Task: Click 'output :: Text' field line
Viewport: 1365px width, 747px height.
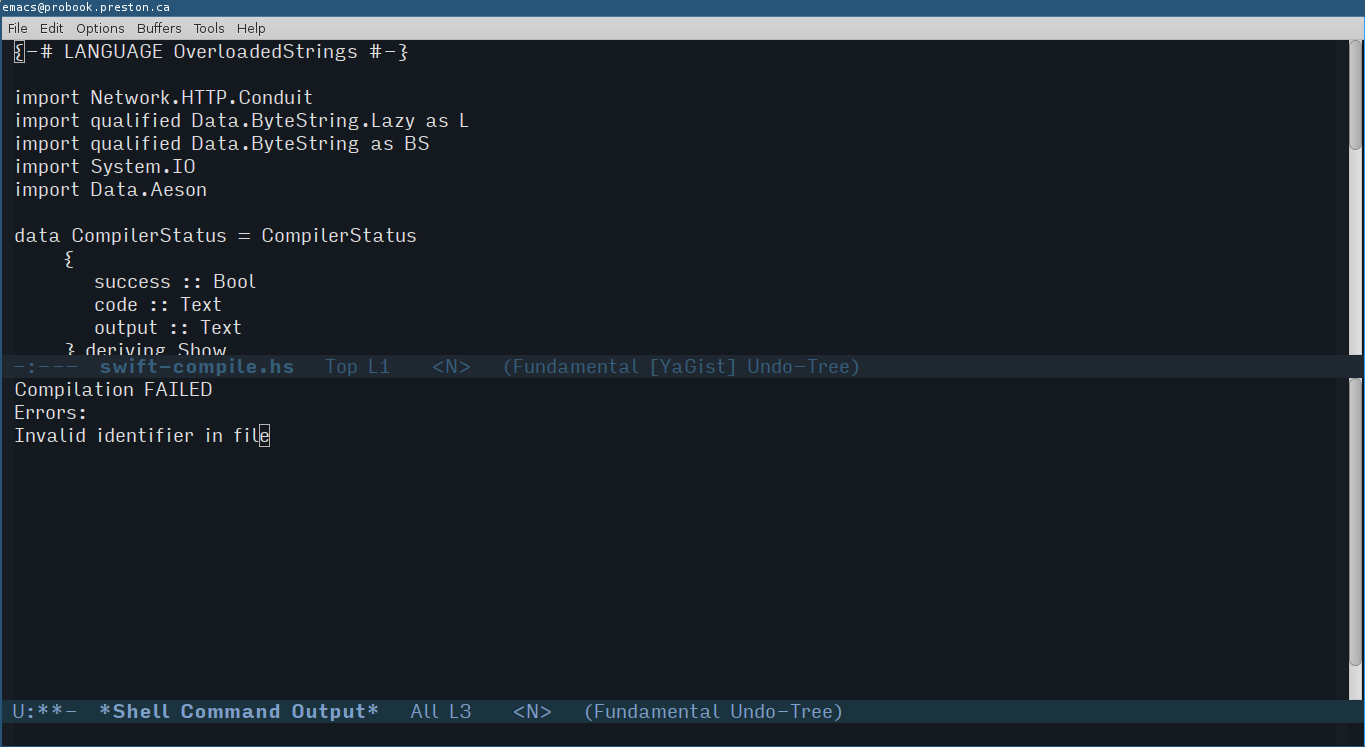Action: (168, 328)
